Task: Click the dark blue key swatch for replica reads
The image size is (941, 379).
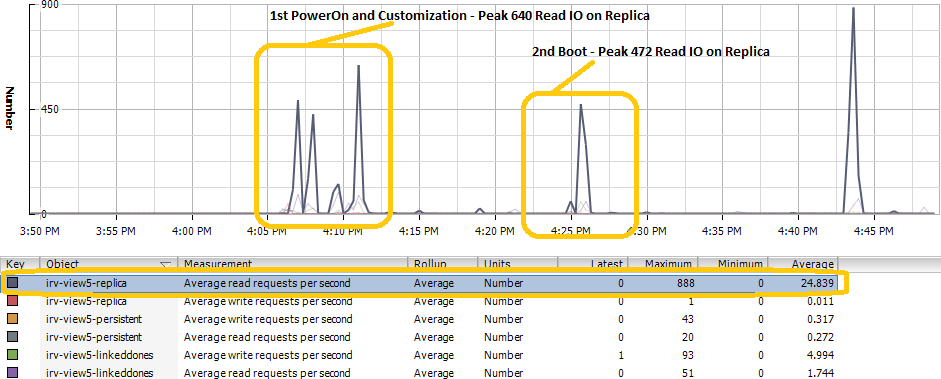Action: (13, 283)
